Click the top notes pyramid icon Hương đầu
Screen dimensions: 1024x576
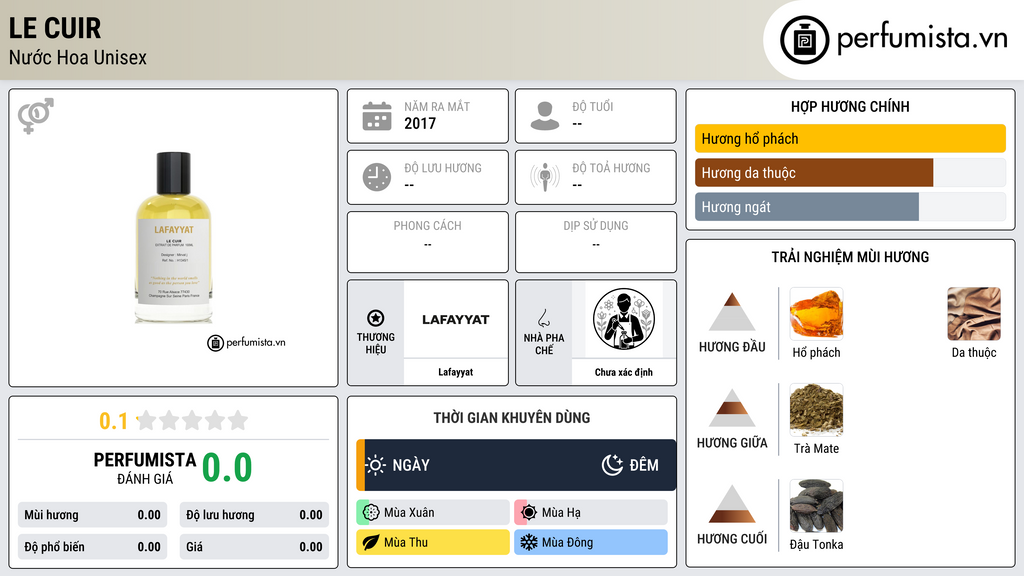pos(732,312)
